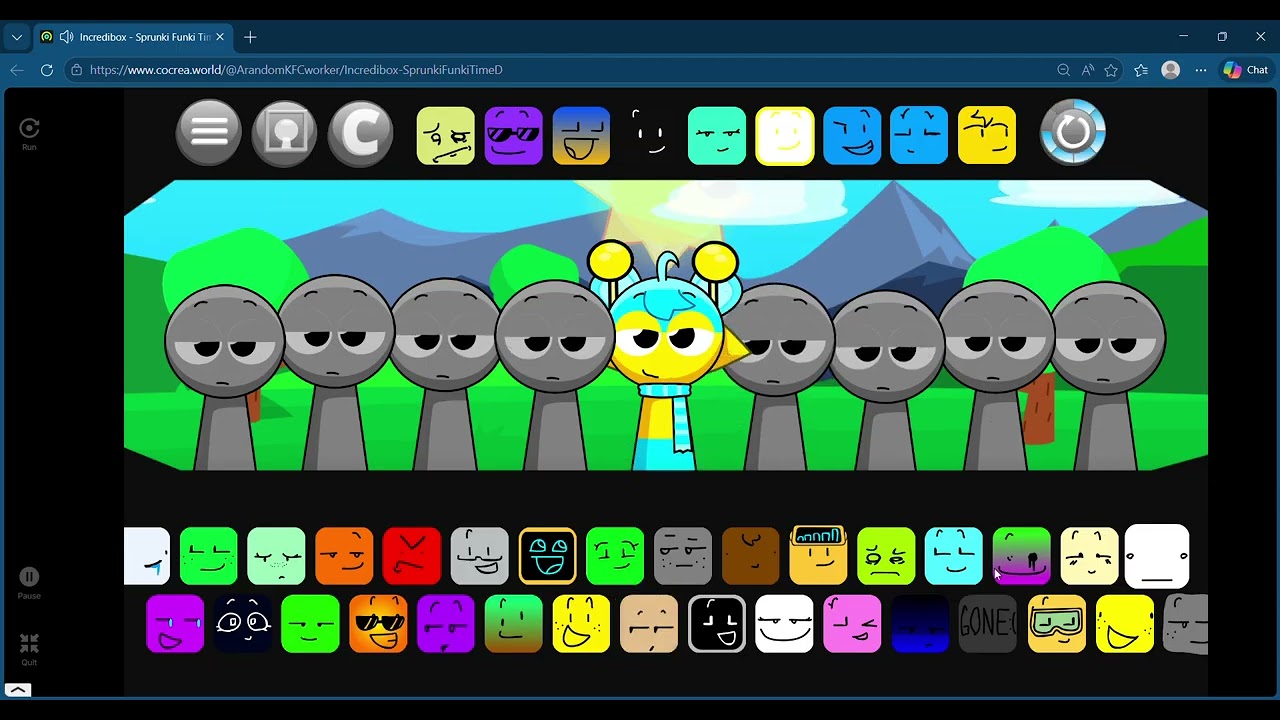Close the Incredibox browser tab
1280x720 pixels.
pyautogui.click(x=220, y=37)
